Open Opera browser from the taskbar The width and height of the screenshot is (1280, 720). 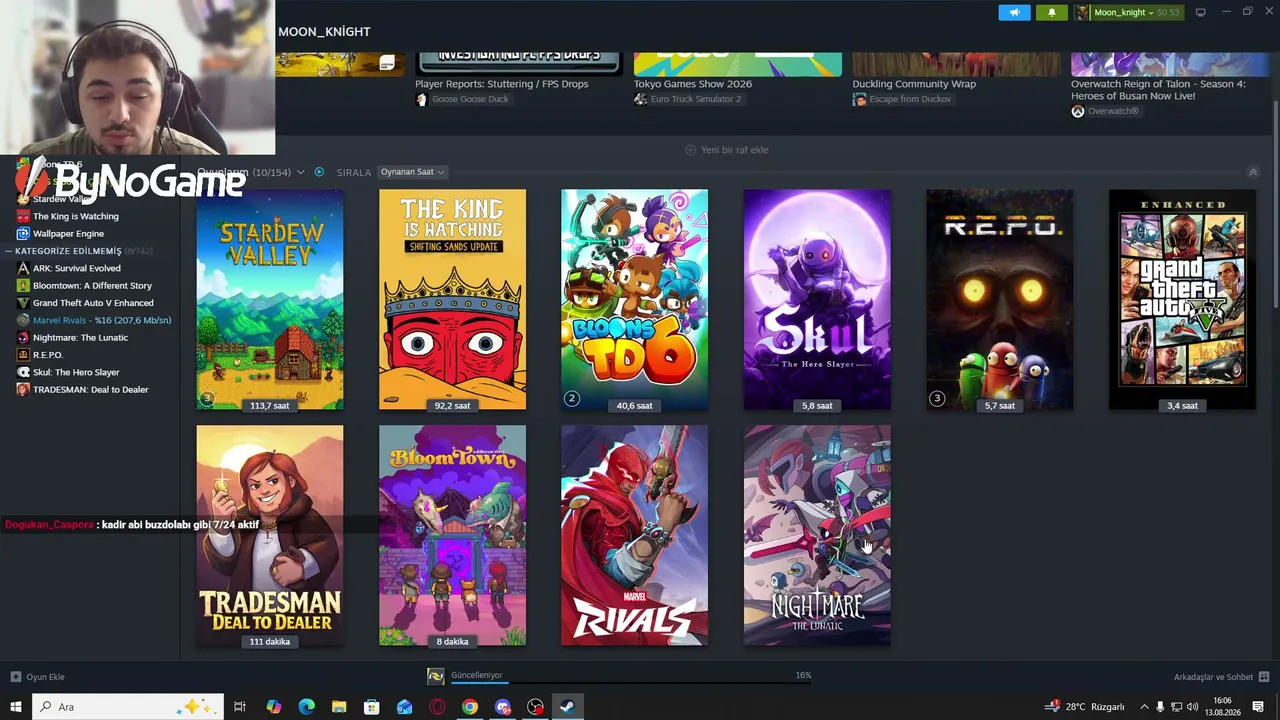tap(437, 707)
